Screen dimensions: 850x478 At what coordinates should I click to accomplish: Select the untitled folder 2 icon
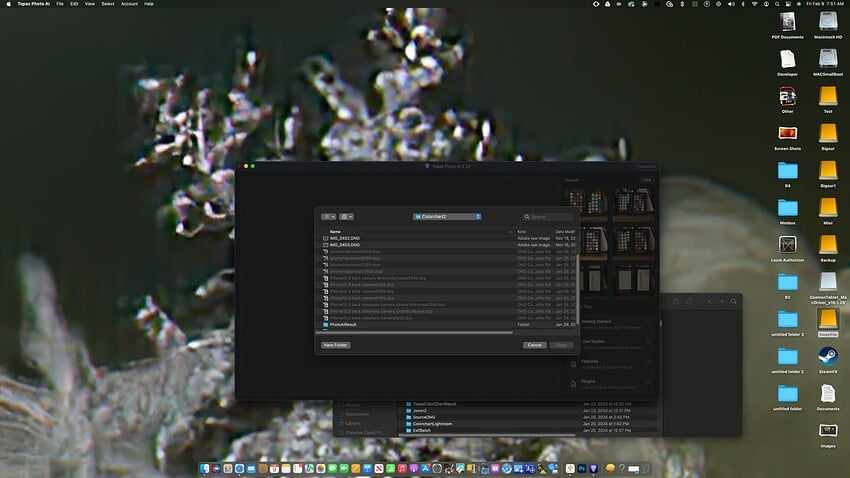787,357
